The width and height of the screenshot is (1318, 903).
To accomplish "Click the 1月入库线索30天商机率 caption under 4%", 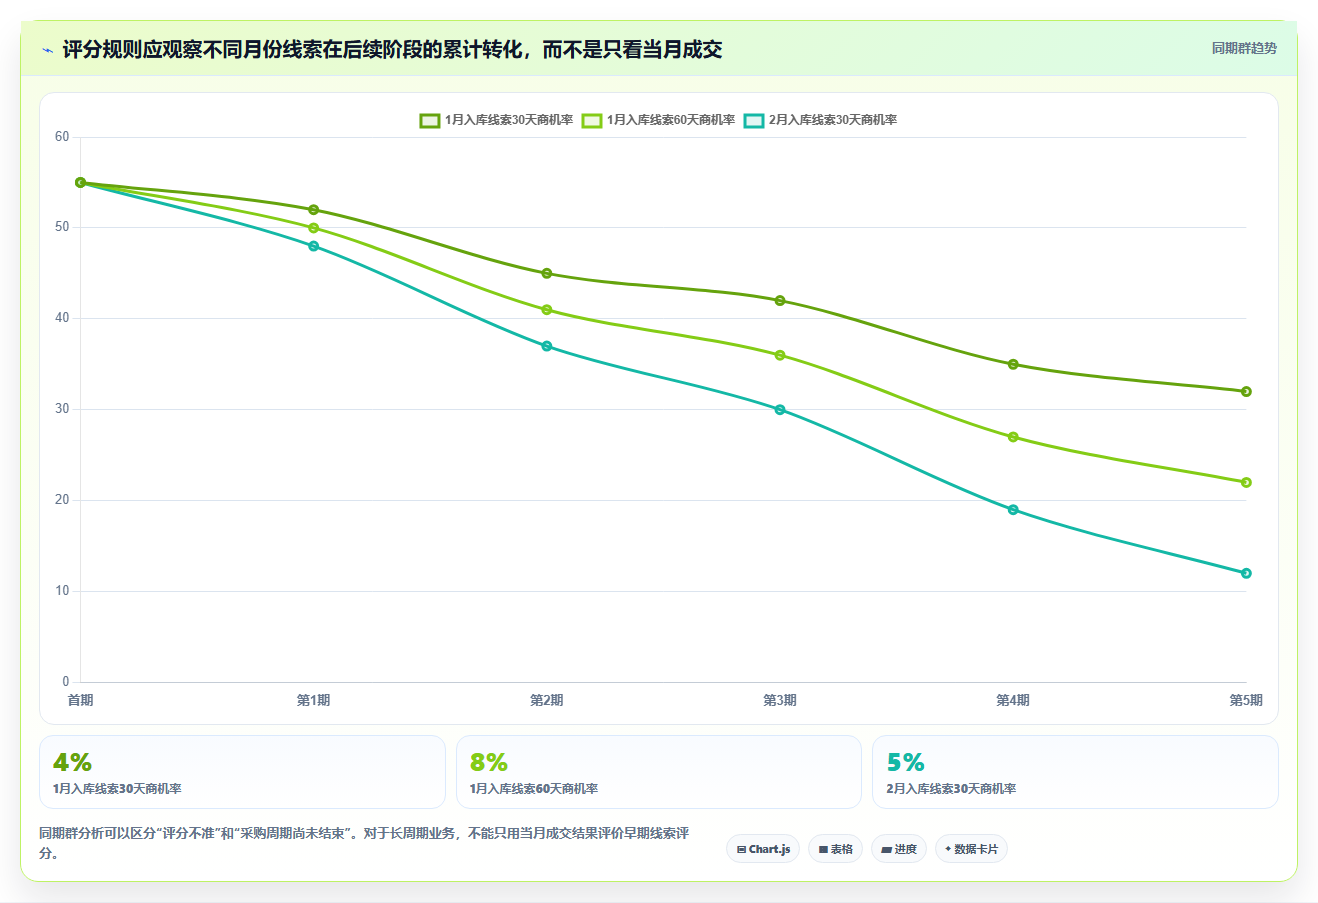I will (x=117, y=789).
